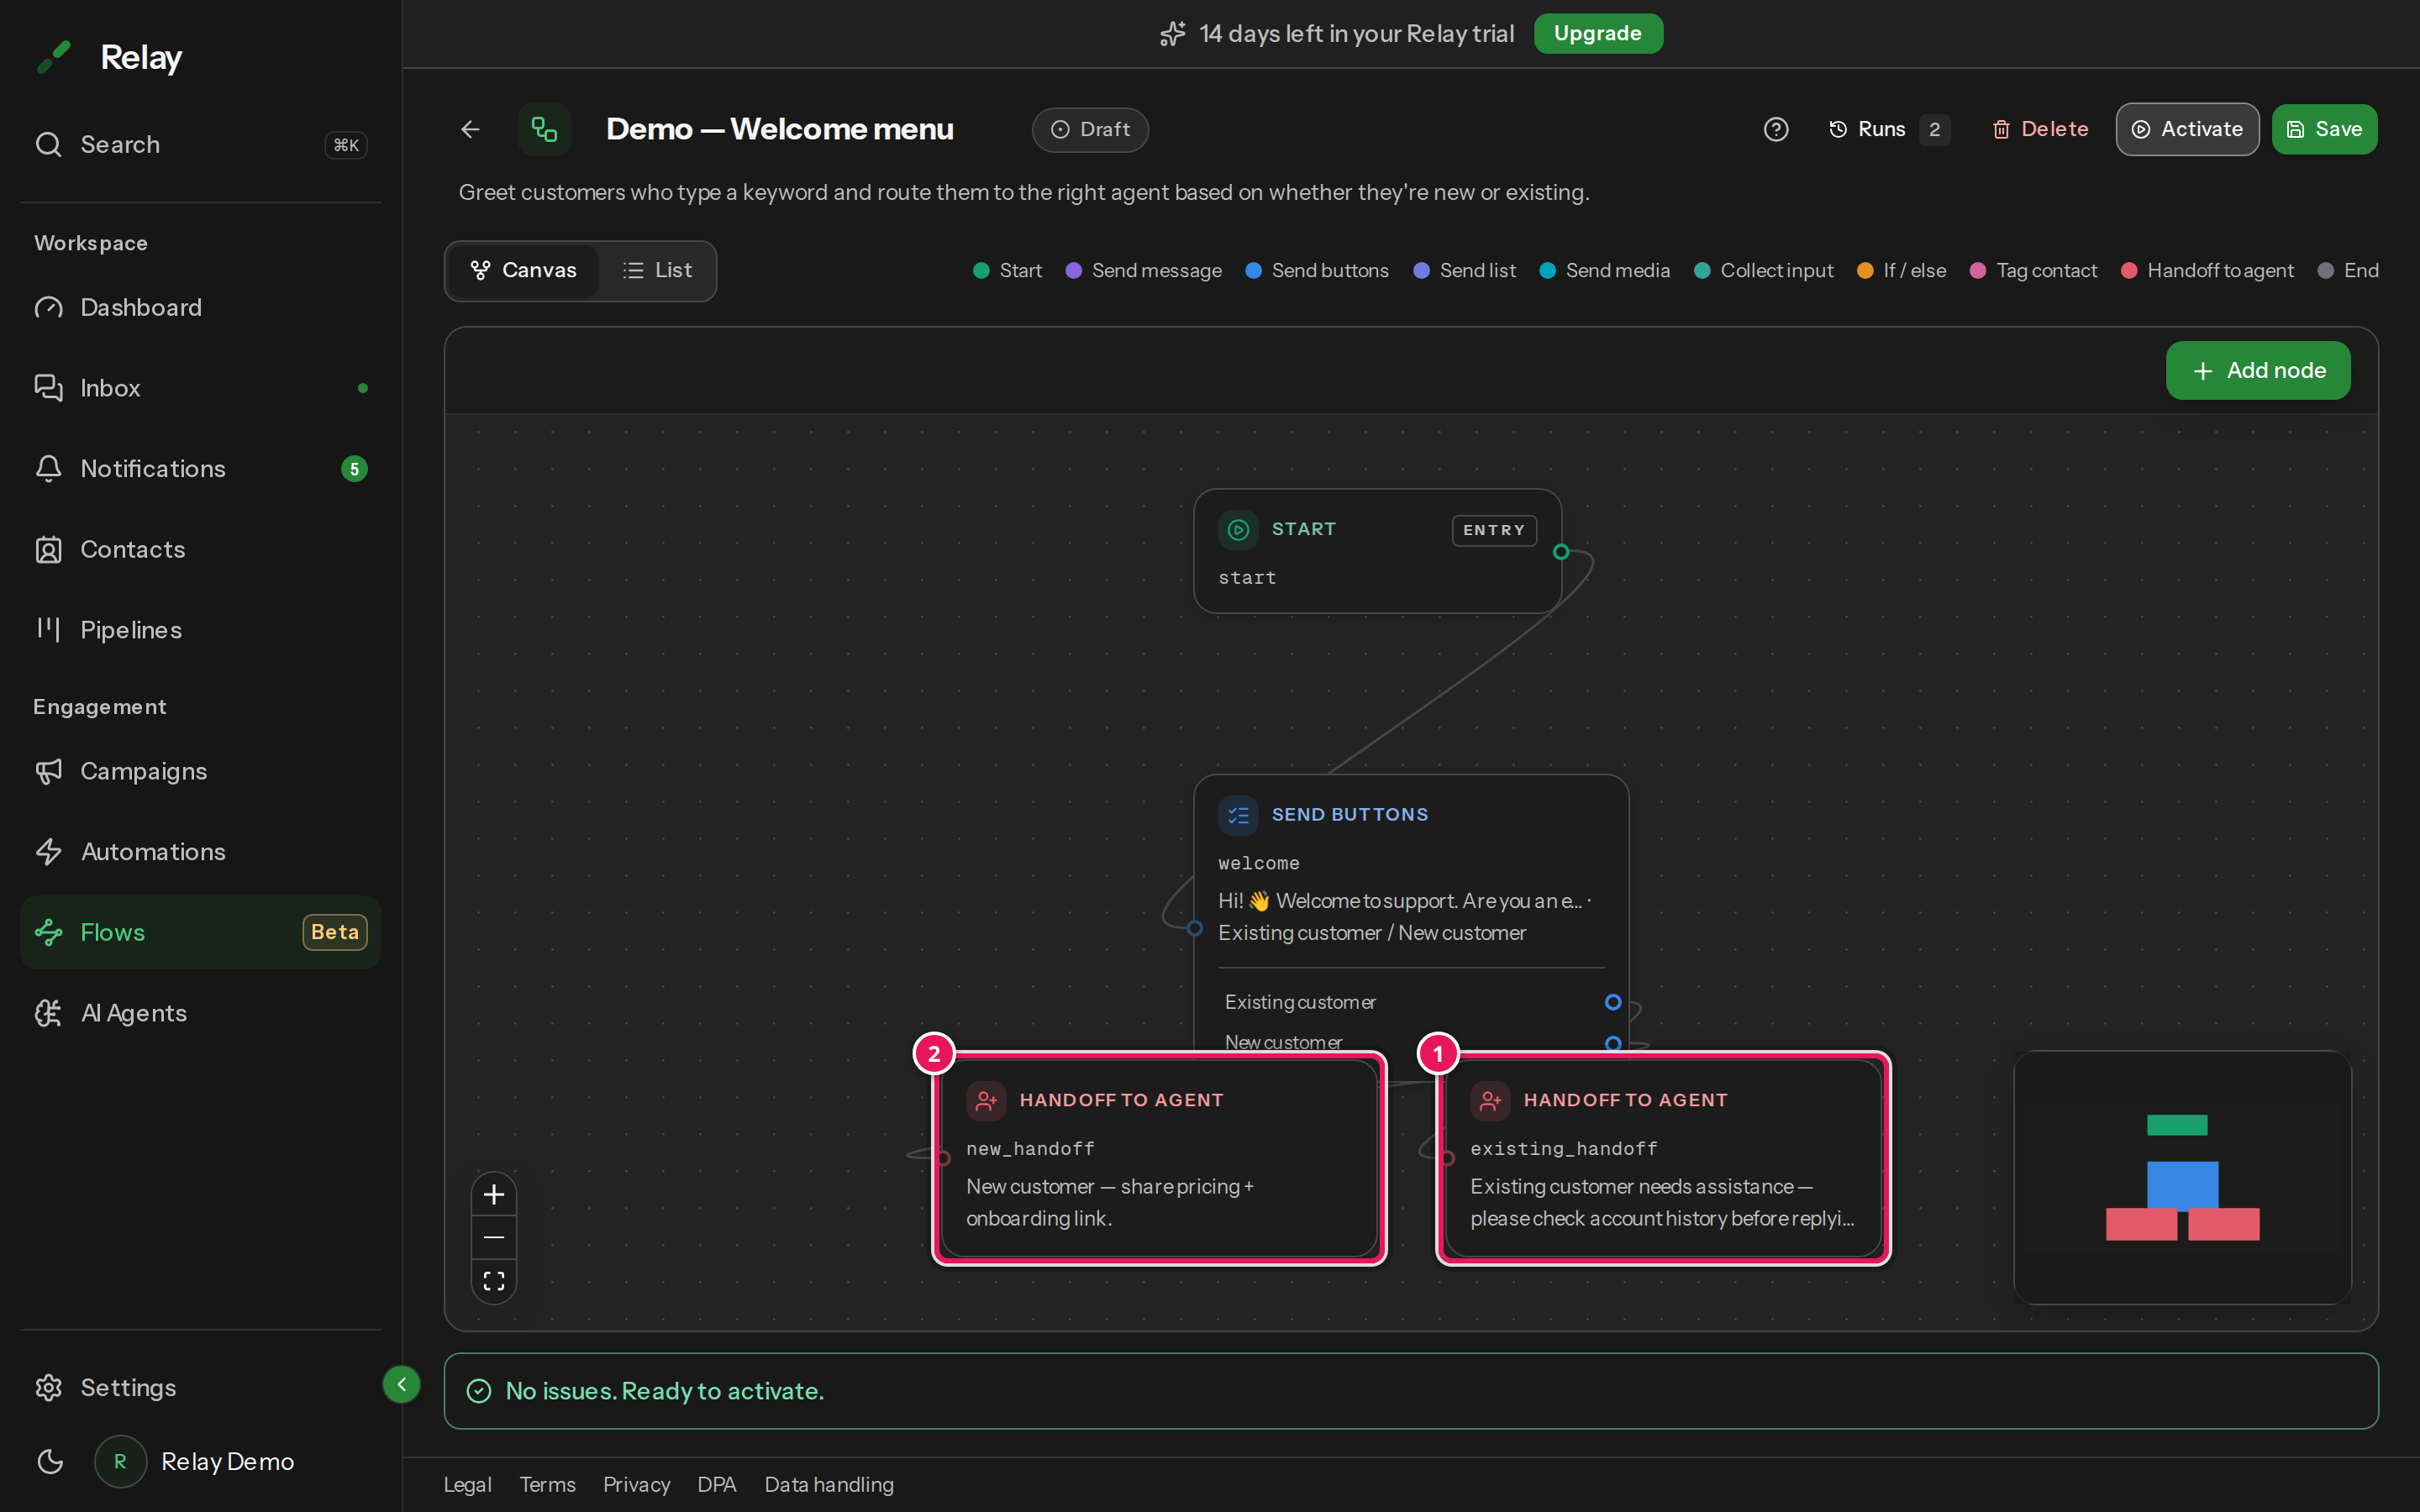The height and width of the screenshot is (1512, 2420).
Task: Navigate to Pipelines
Action: click(x=200, y=630)
